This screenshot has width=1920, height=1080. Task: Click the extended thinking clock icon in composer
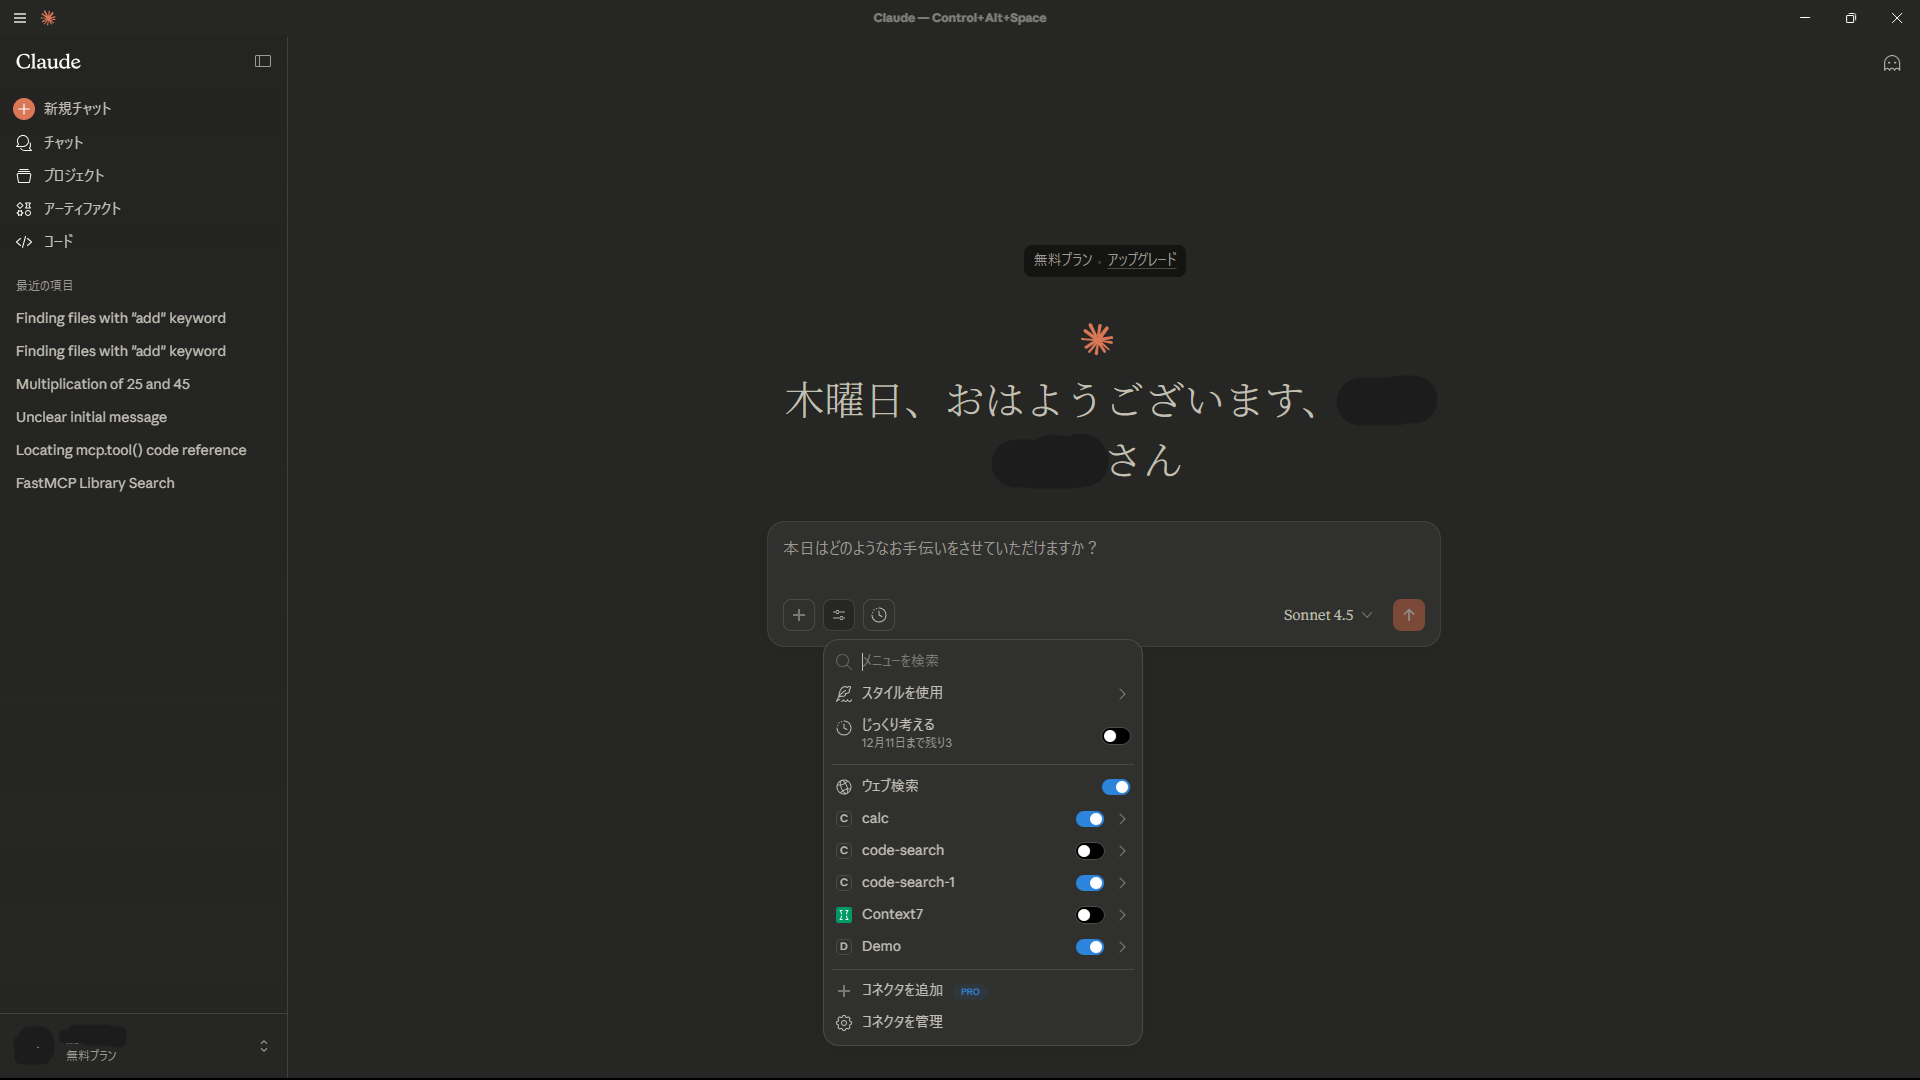tap(879, 615)
